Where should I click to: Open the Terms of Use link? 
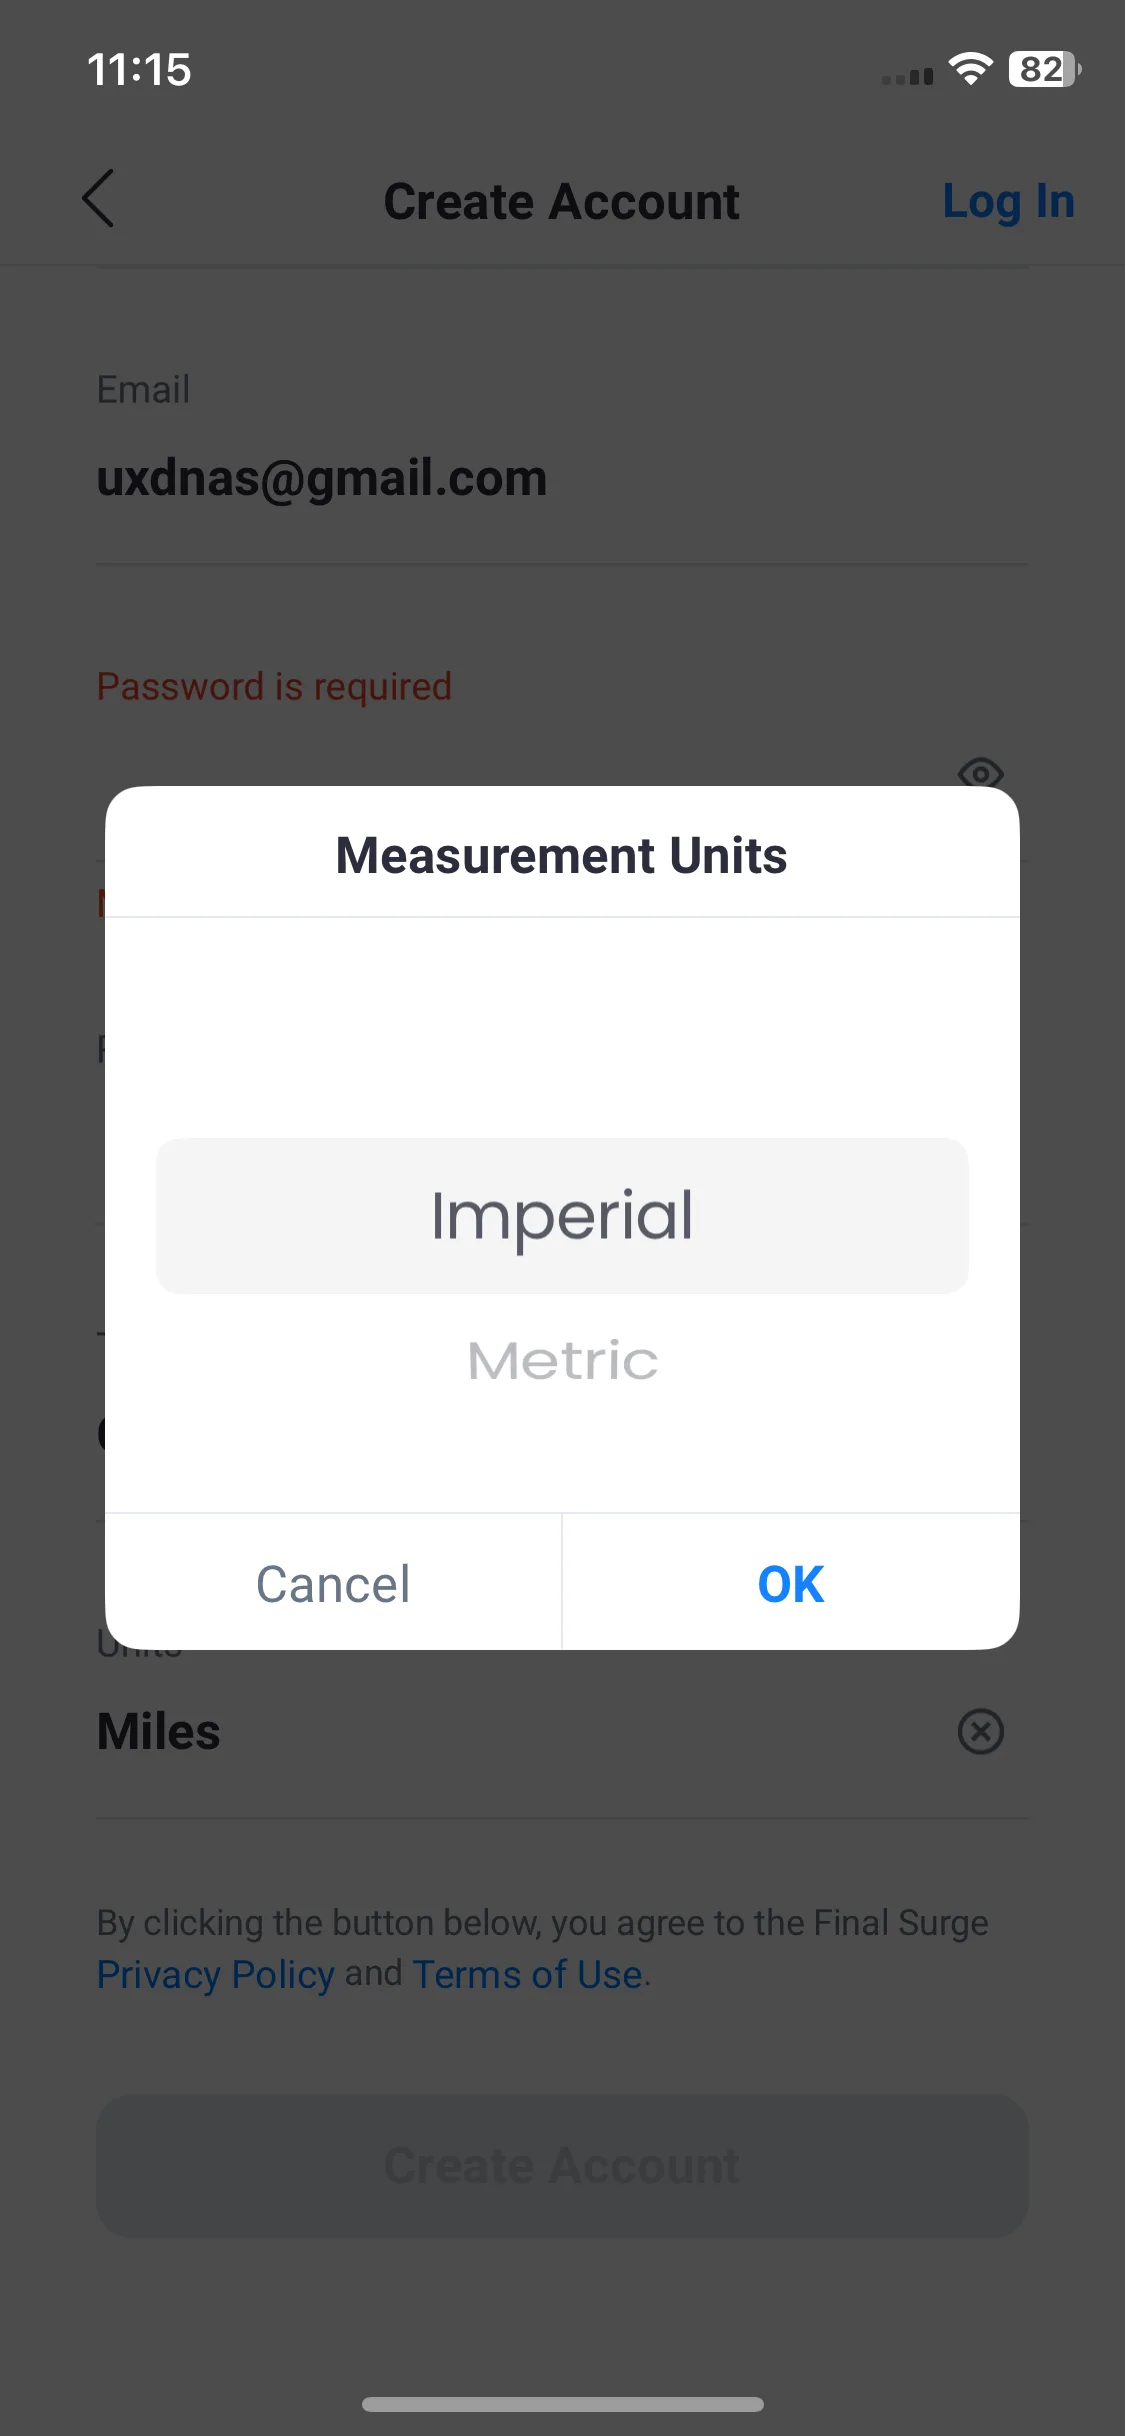click(527, 1974)
